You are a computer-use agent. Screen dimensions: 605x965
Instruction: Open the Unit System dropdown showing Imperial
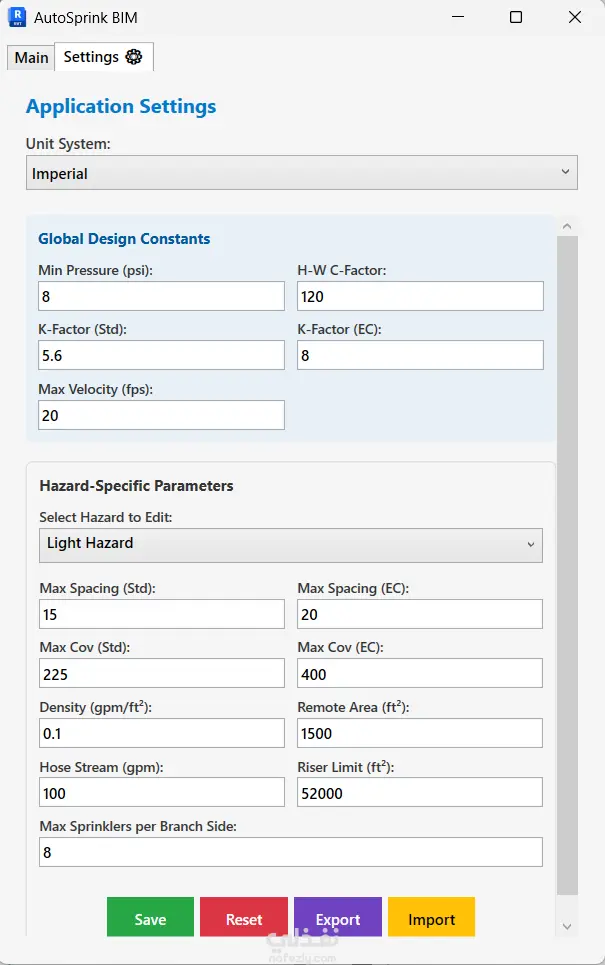(x=302, y=173)
